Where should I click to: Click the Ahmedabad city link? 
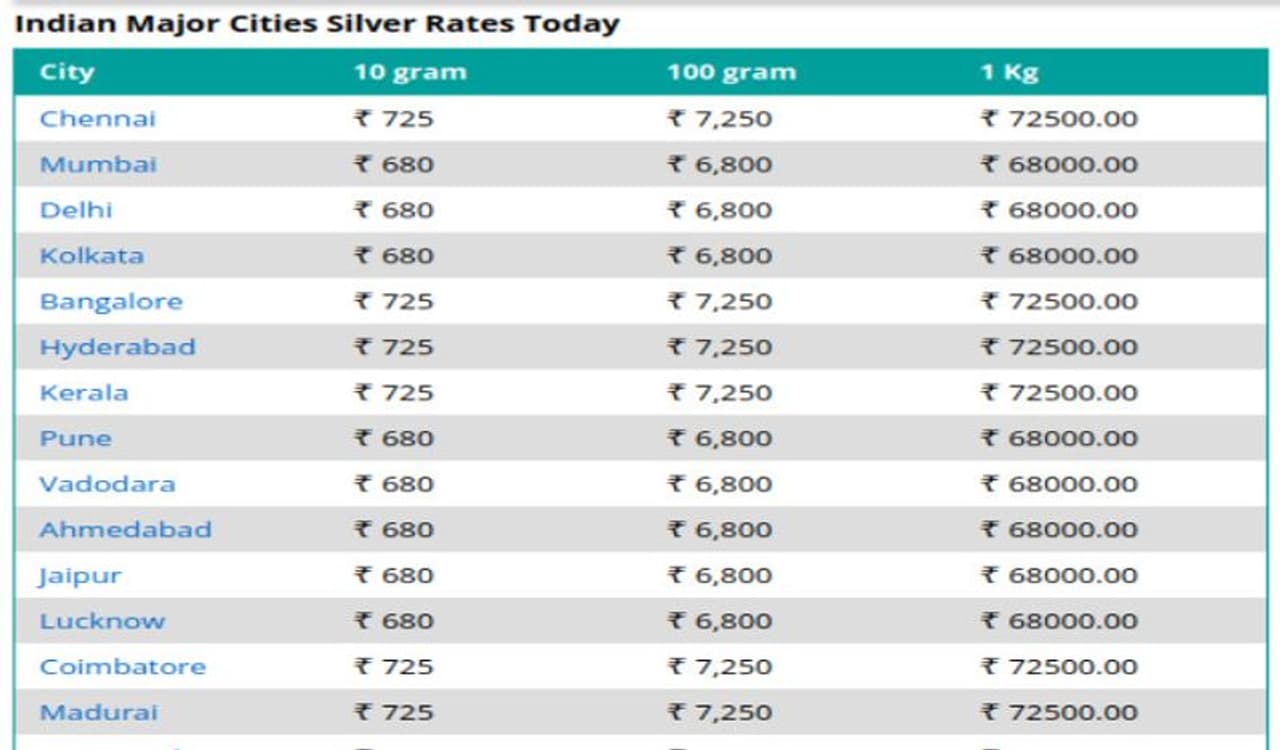(x=125, y=530)
